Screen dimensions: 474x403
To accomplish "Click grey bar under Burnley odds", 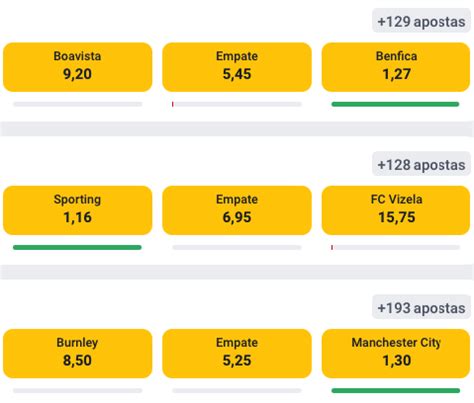I will [78, 391].
